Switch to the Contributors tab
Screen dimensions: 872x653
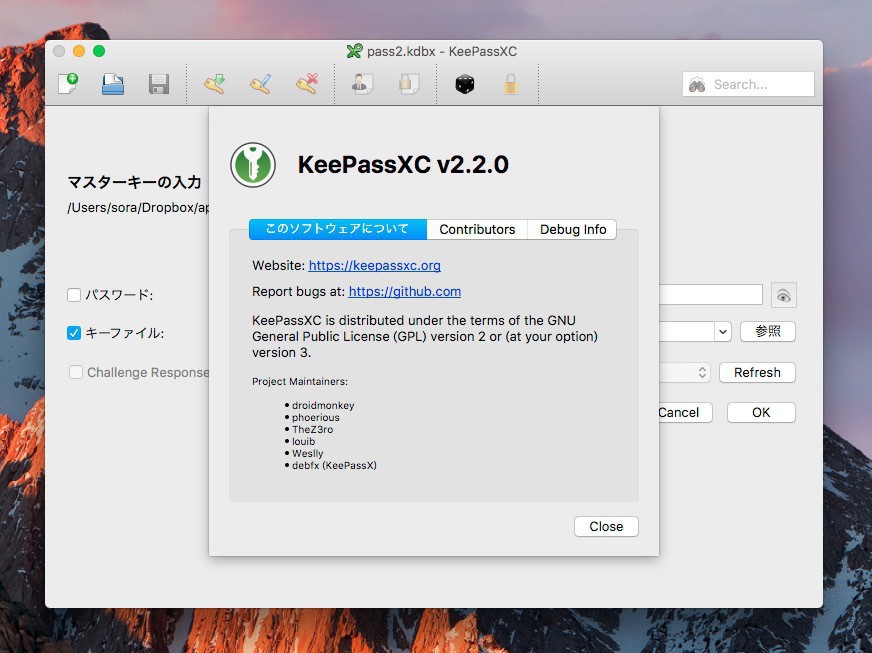point(477,229)
